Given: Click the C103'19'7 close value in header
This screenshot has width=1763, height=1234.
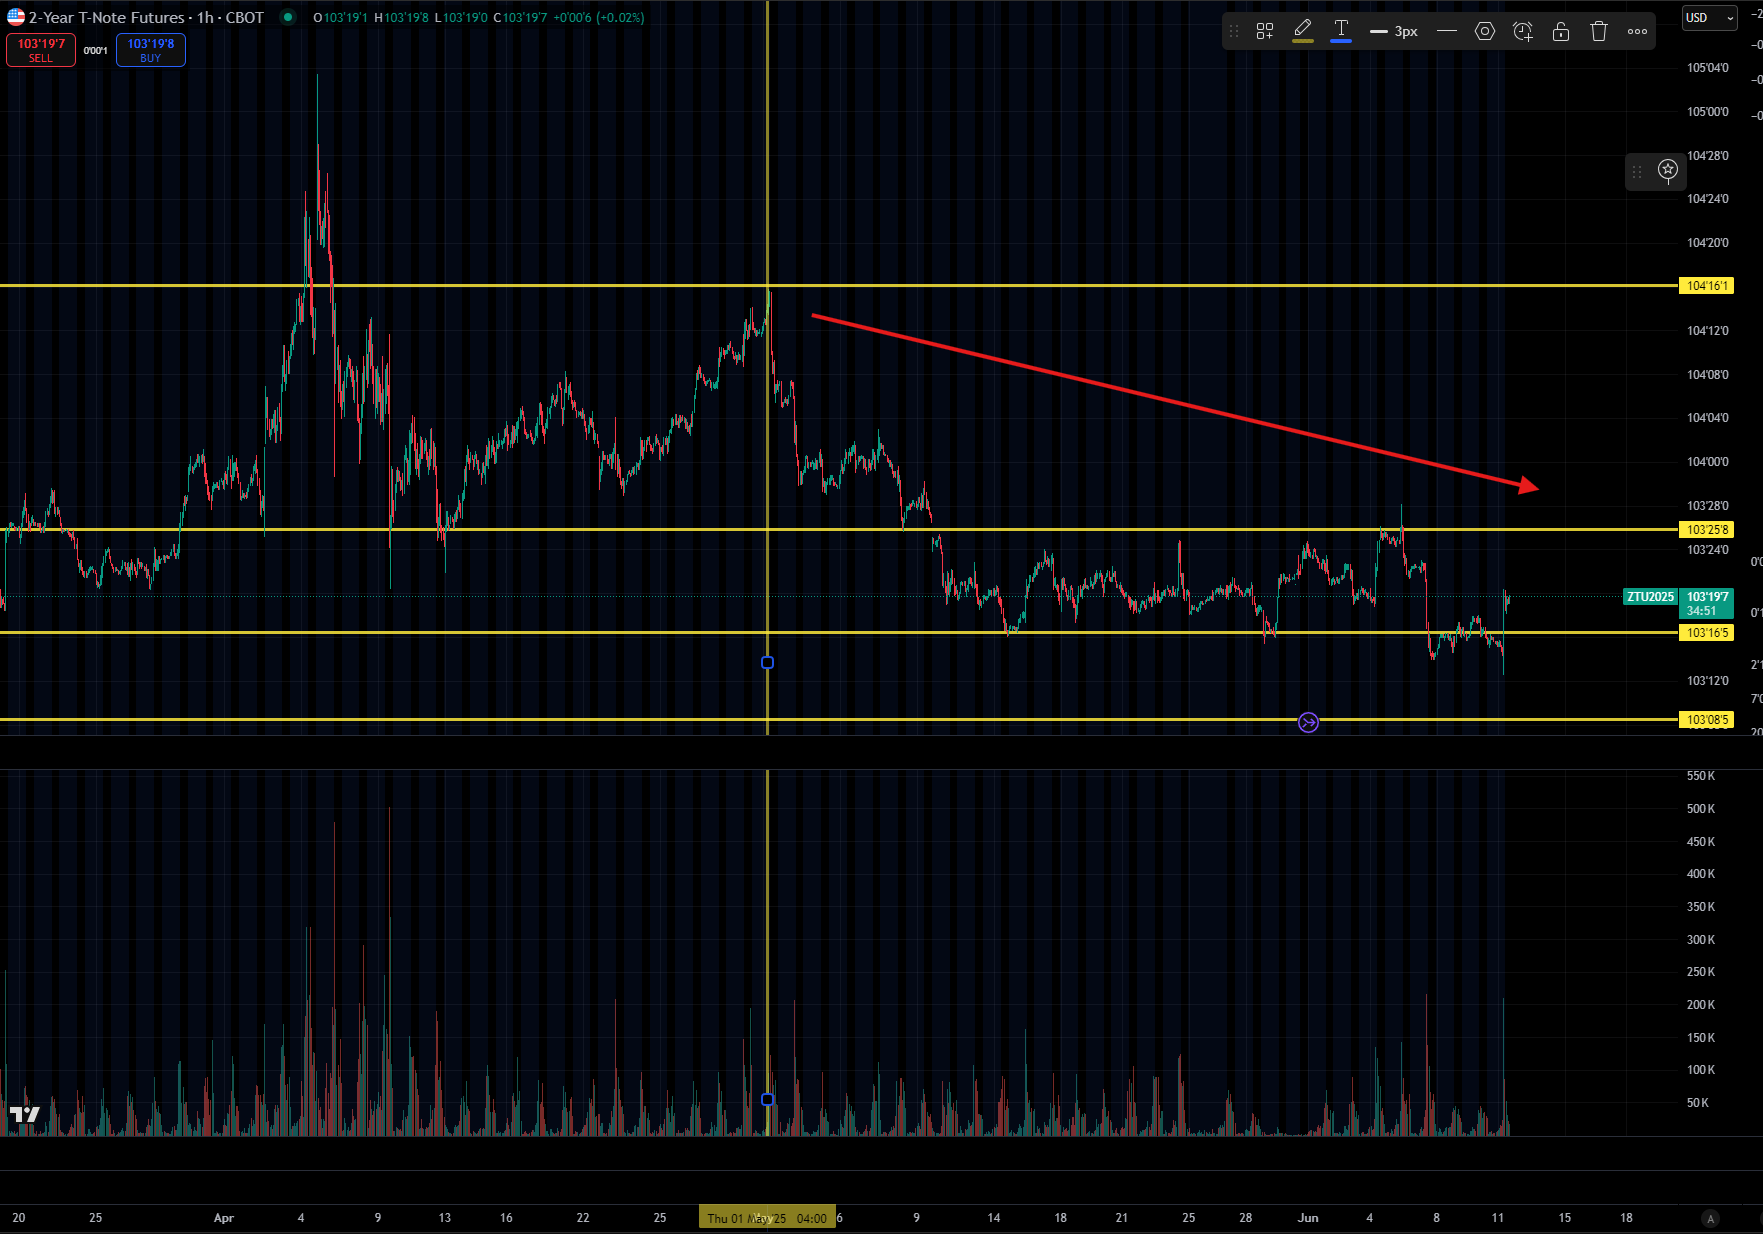Looking at the screenshot, I should click(x=520, y=18).
